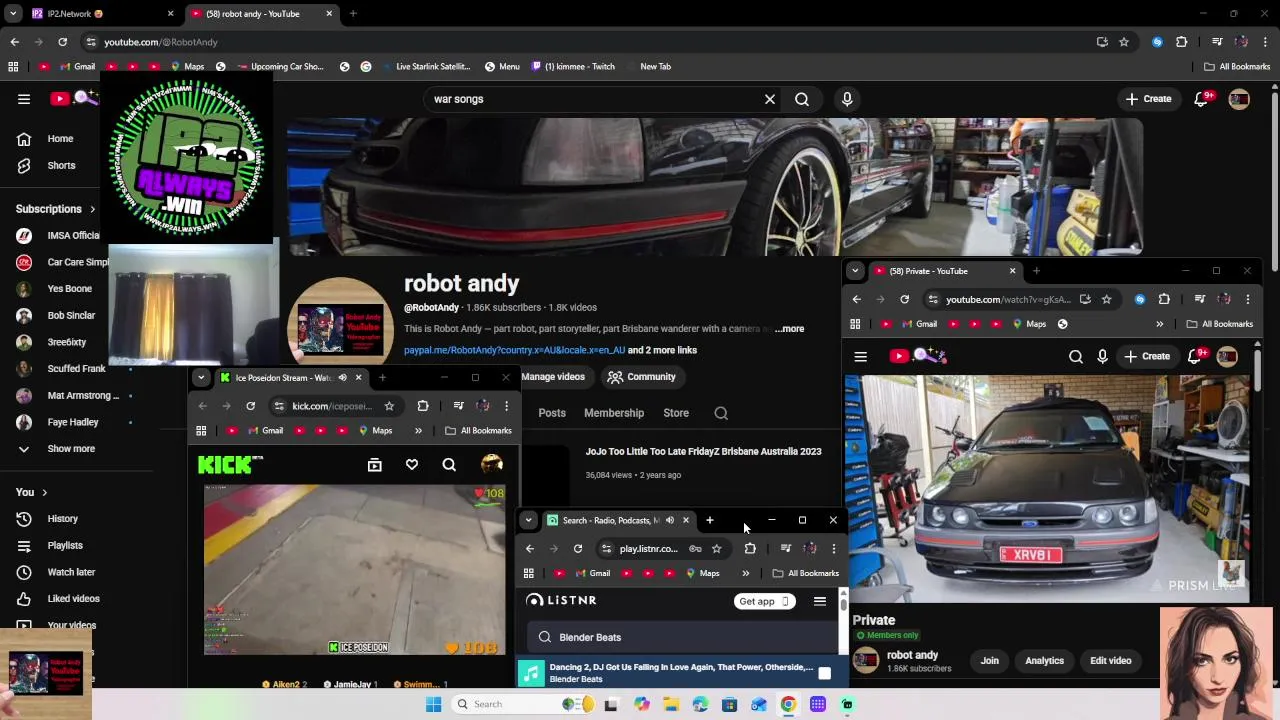The image size is (1280, 720).
Task: Click Manage videos button
Action: (x=553, y=377)
